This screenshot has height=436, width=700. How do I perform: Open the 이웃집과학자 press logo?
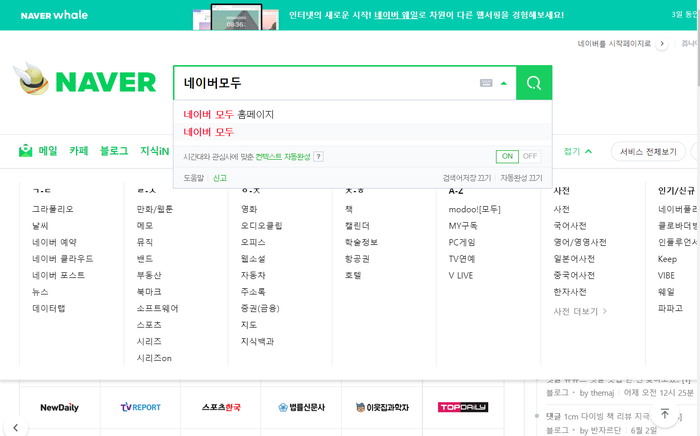[382, 407]
